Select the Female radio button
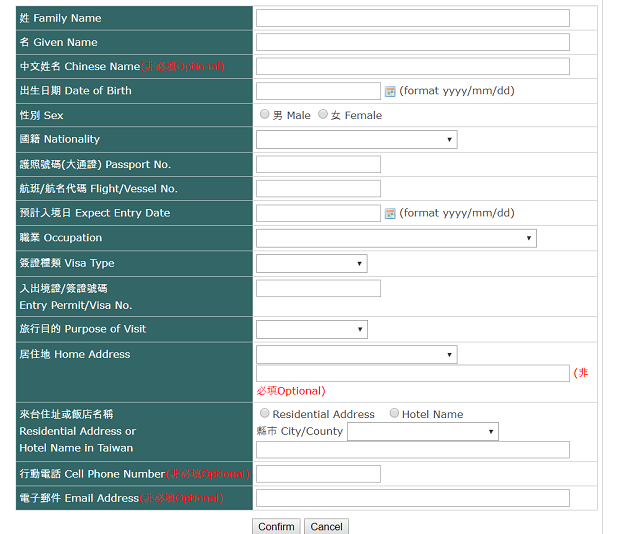This screenshot has width=620, height=534. pos(323,115)
